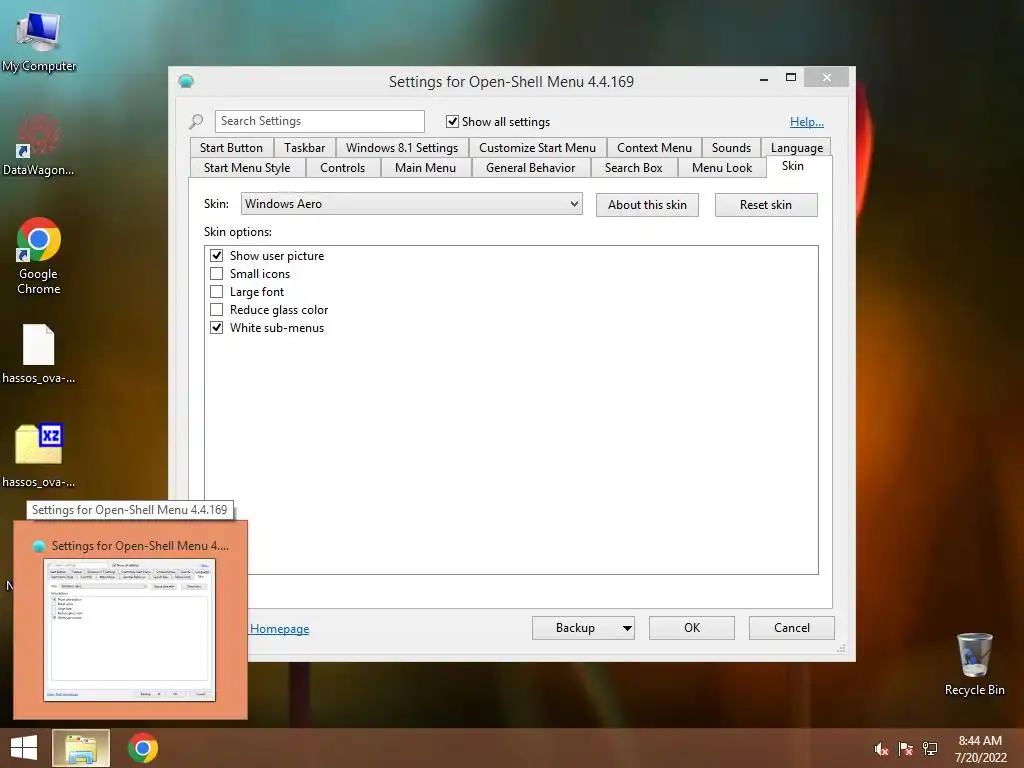The width and height of the screenshot is (1024, 768).
Task: Focus the Search Settings field
Action: click(319, 121)
